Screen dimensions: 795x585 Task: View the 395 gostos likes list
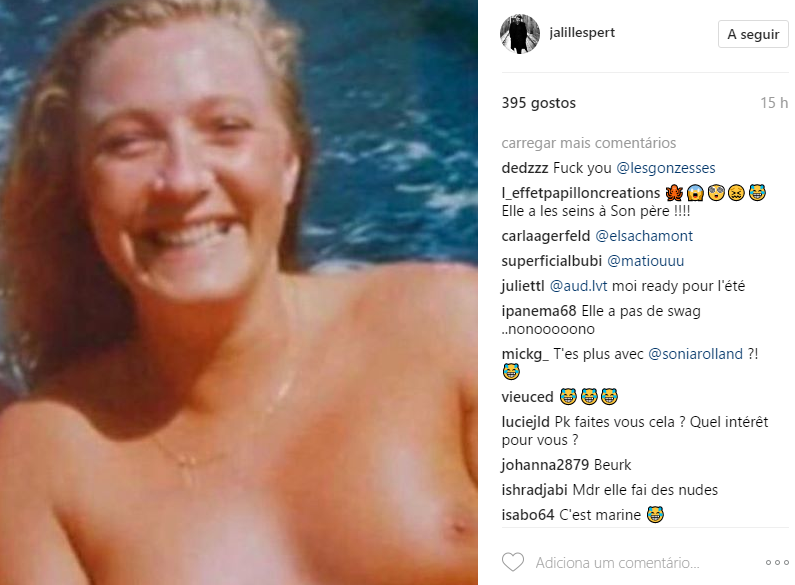538,103
